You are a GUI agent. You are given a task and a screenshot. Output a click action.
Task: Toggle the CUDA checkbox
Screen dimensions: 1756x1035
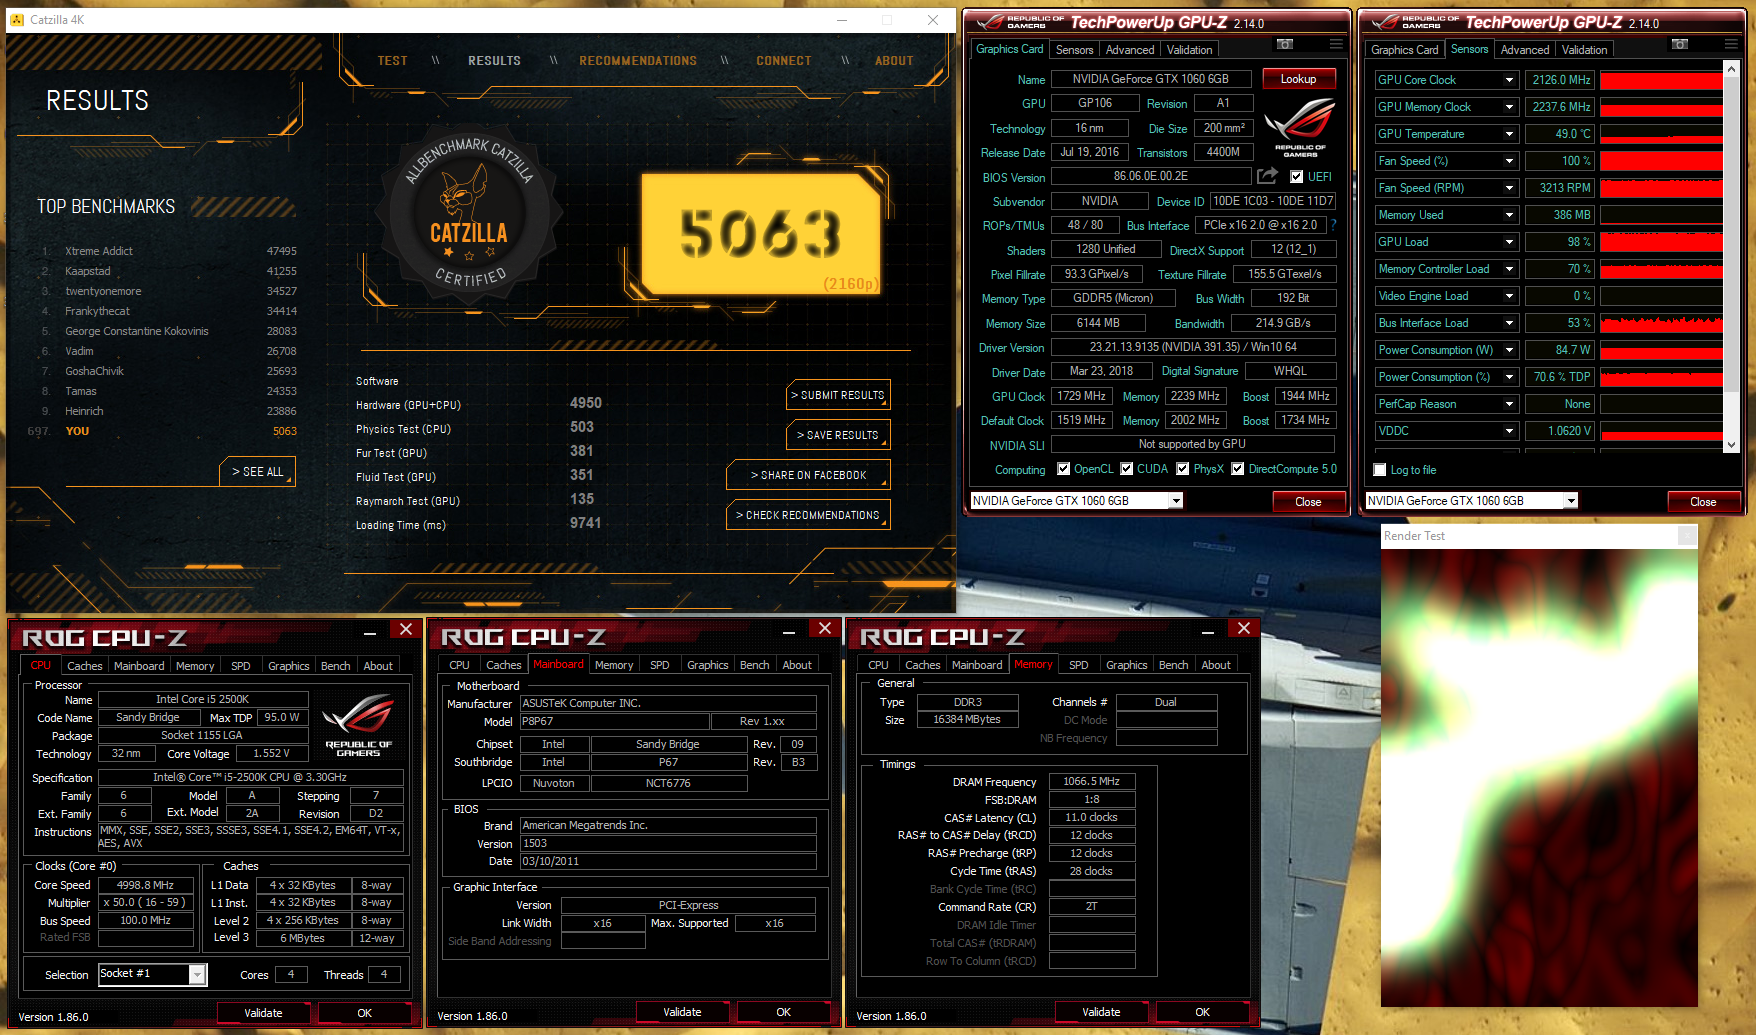coord(1127,469)
